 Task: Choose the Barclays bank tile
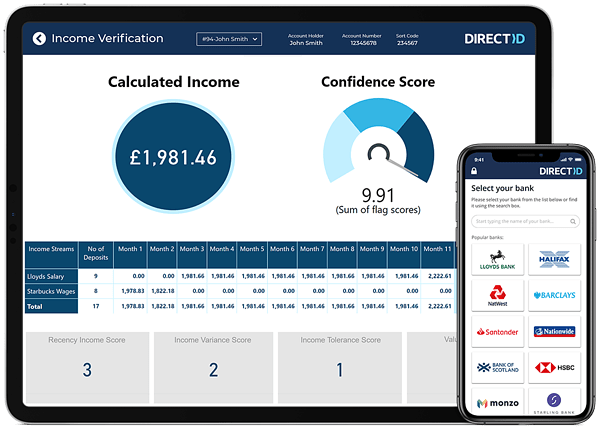point(554,295)
